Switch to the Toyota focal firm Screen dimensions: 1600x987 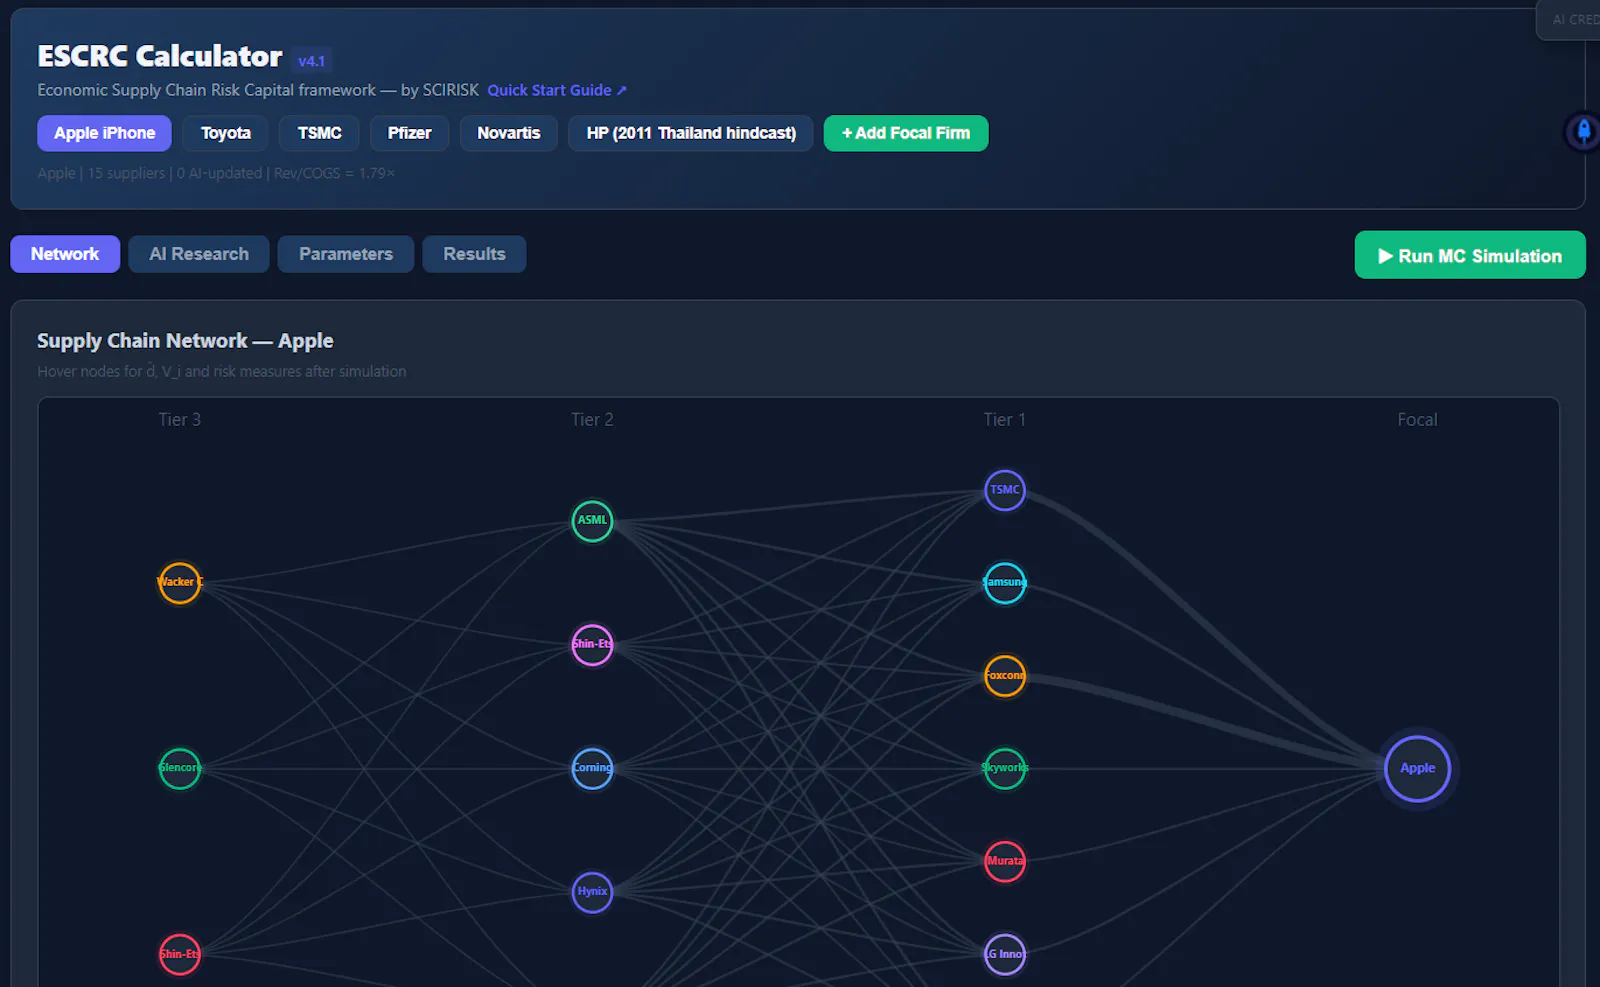click(x=226, y=133)
